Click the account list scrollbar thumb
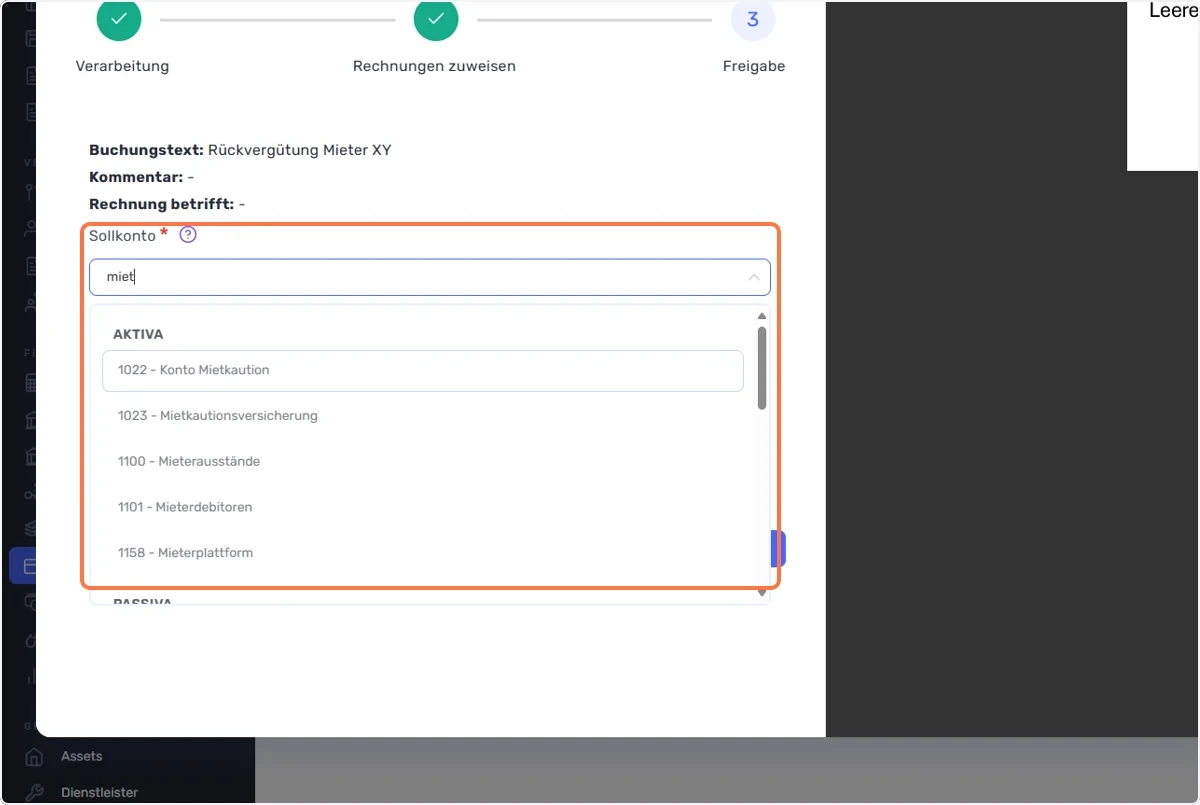The image size is (1200, 805). 762,368
